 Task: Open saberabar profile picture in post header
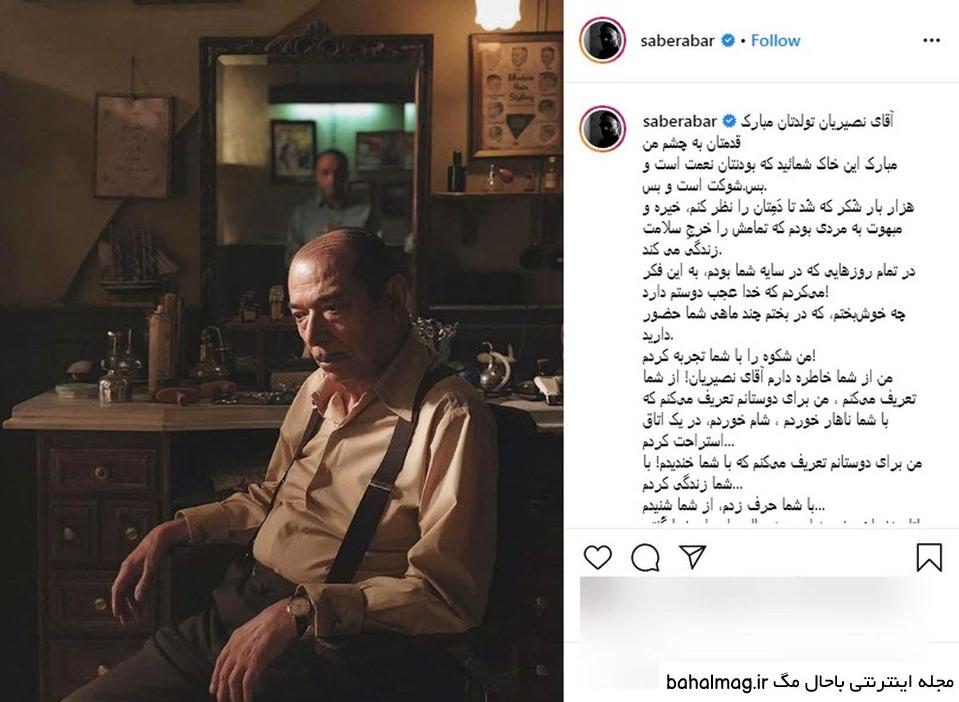(602, 40)
